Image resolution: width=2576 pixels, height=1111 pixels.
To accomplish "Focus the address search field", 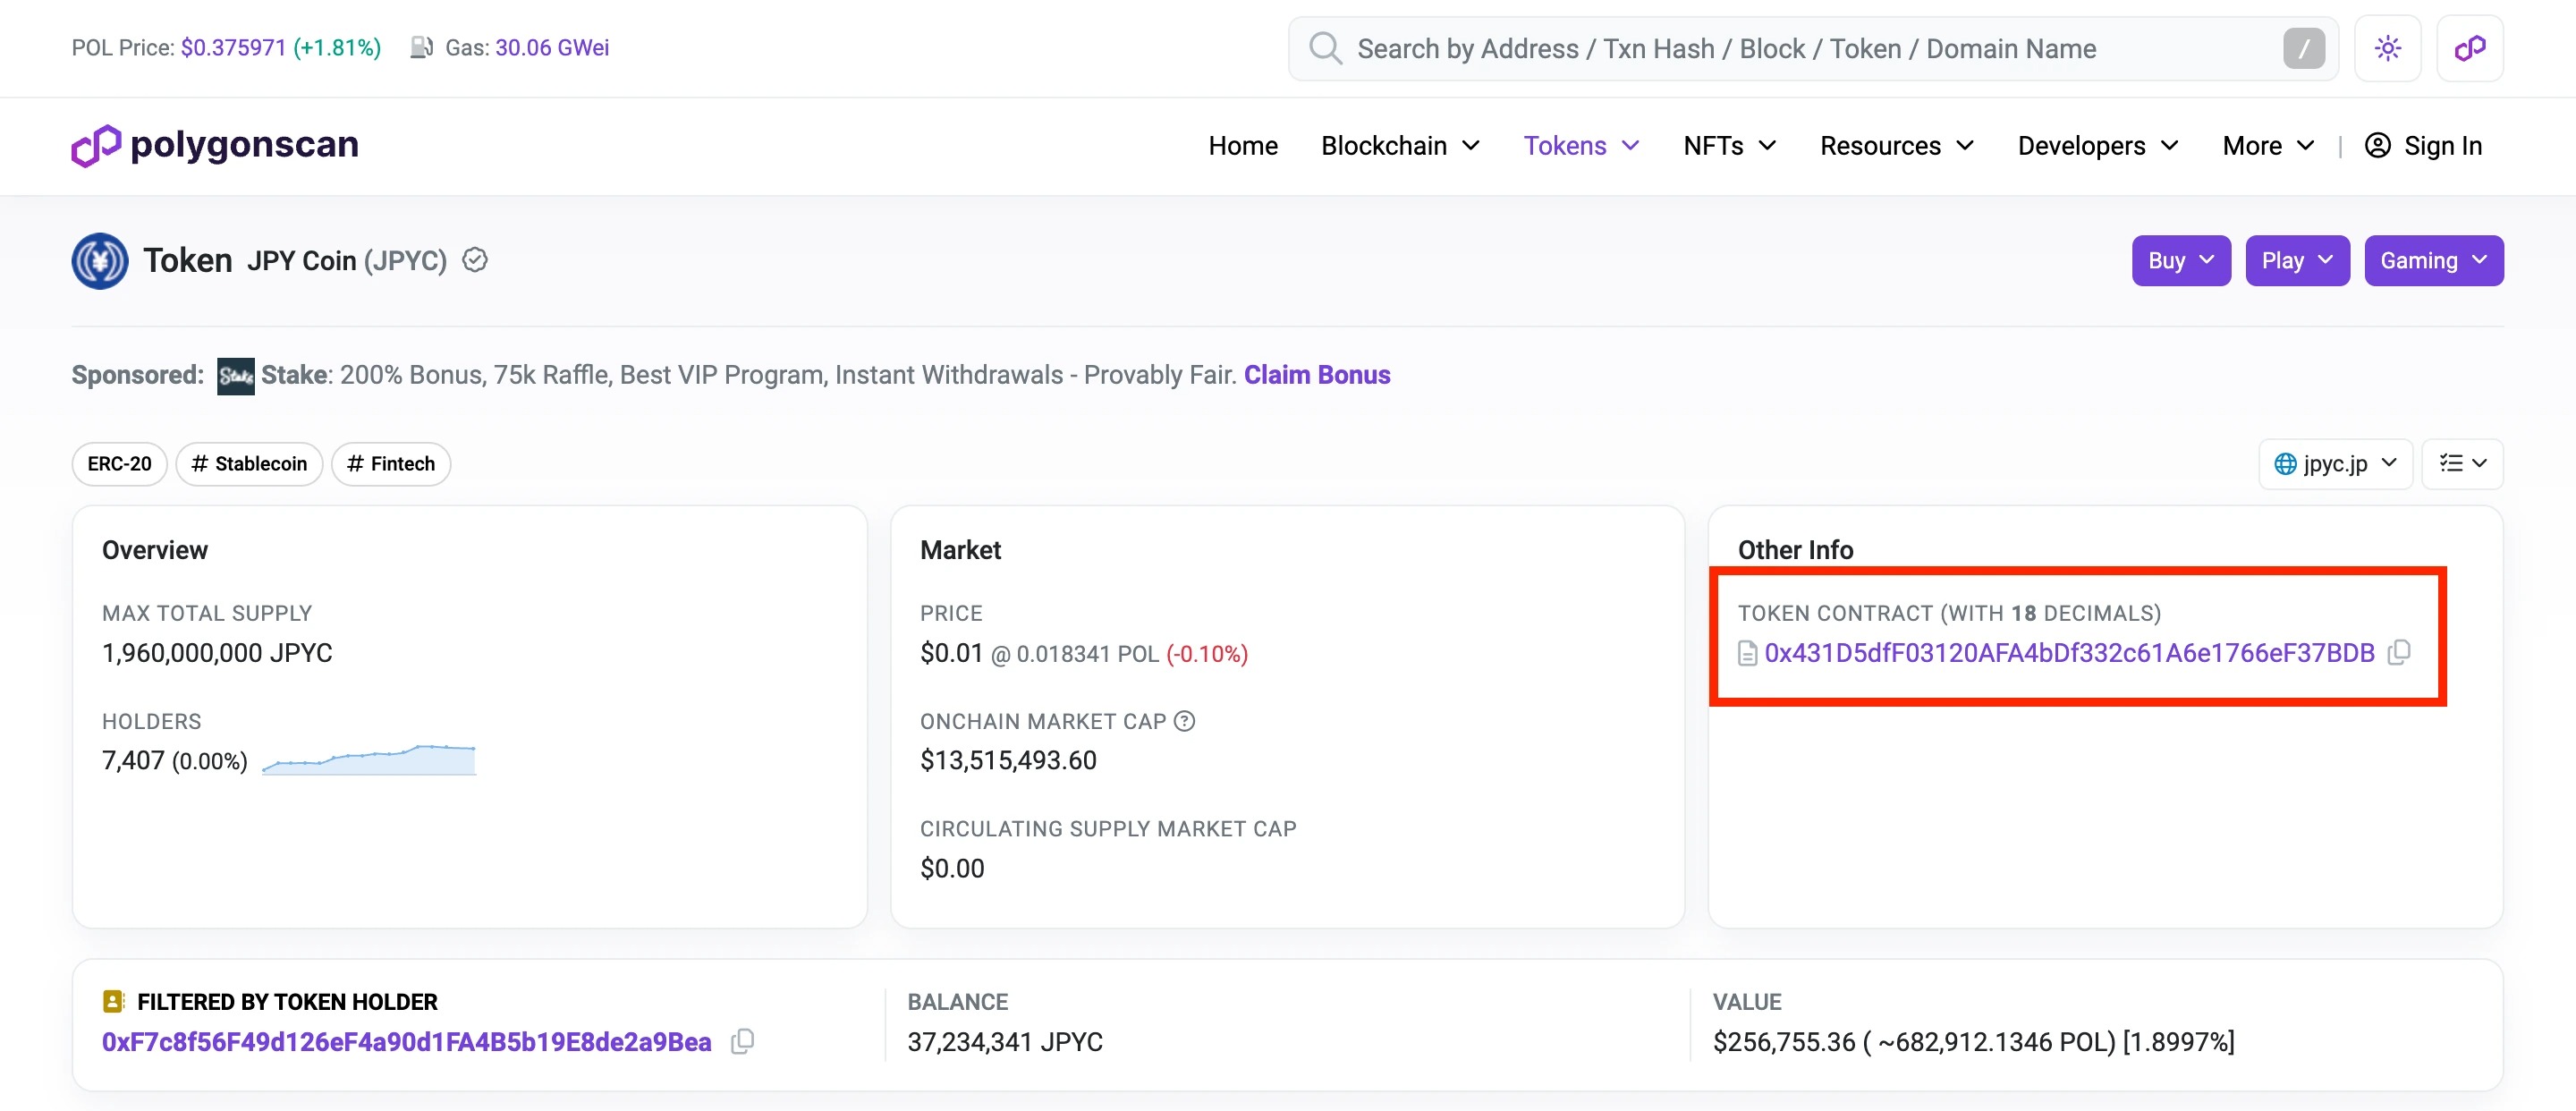I will tap(1812, 48).
